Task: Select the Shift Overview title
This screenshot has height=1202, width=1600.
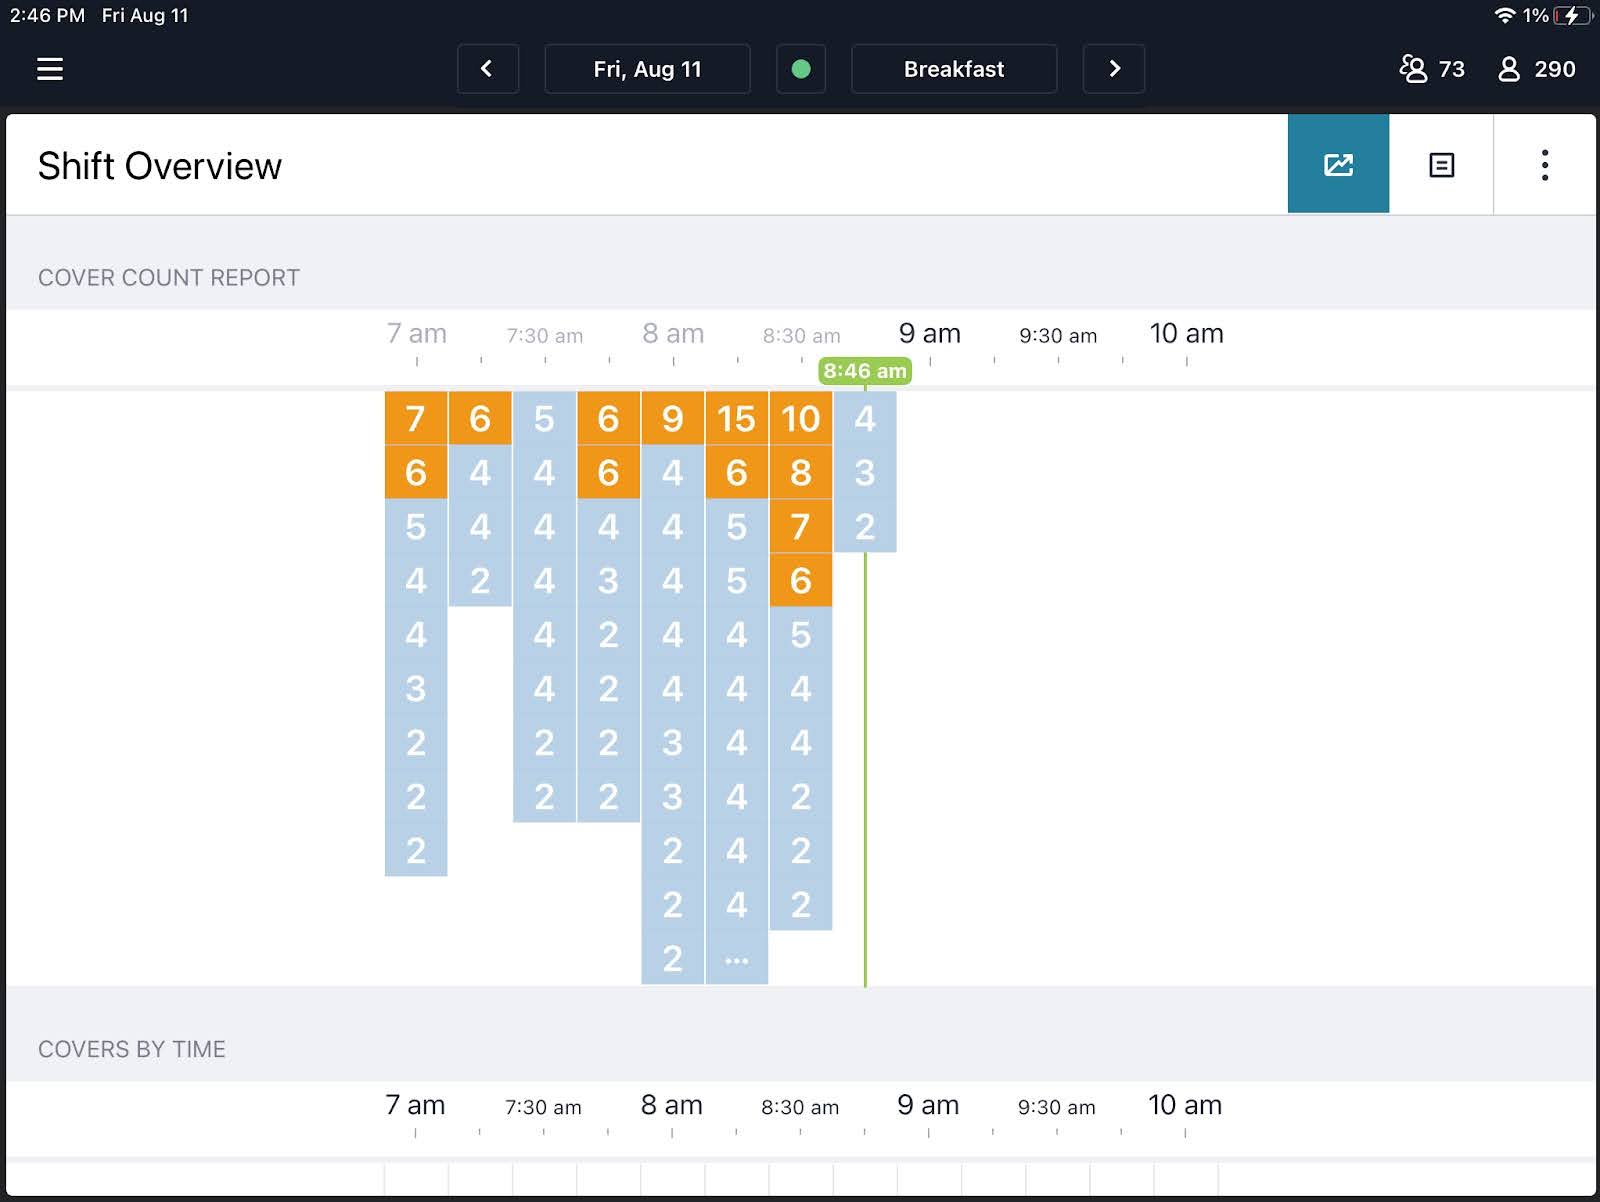Action: (160, 166)
